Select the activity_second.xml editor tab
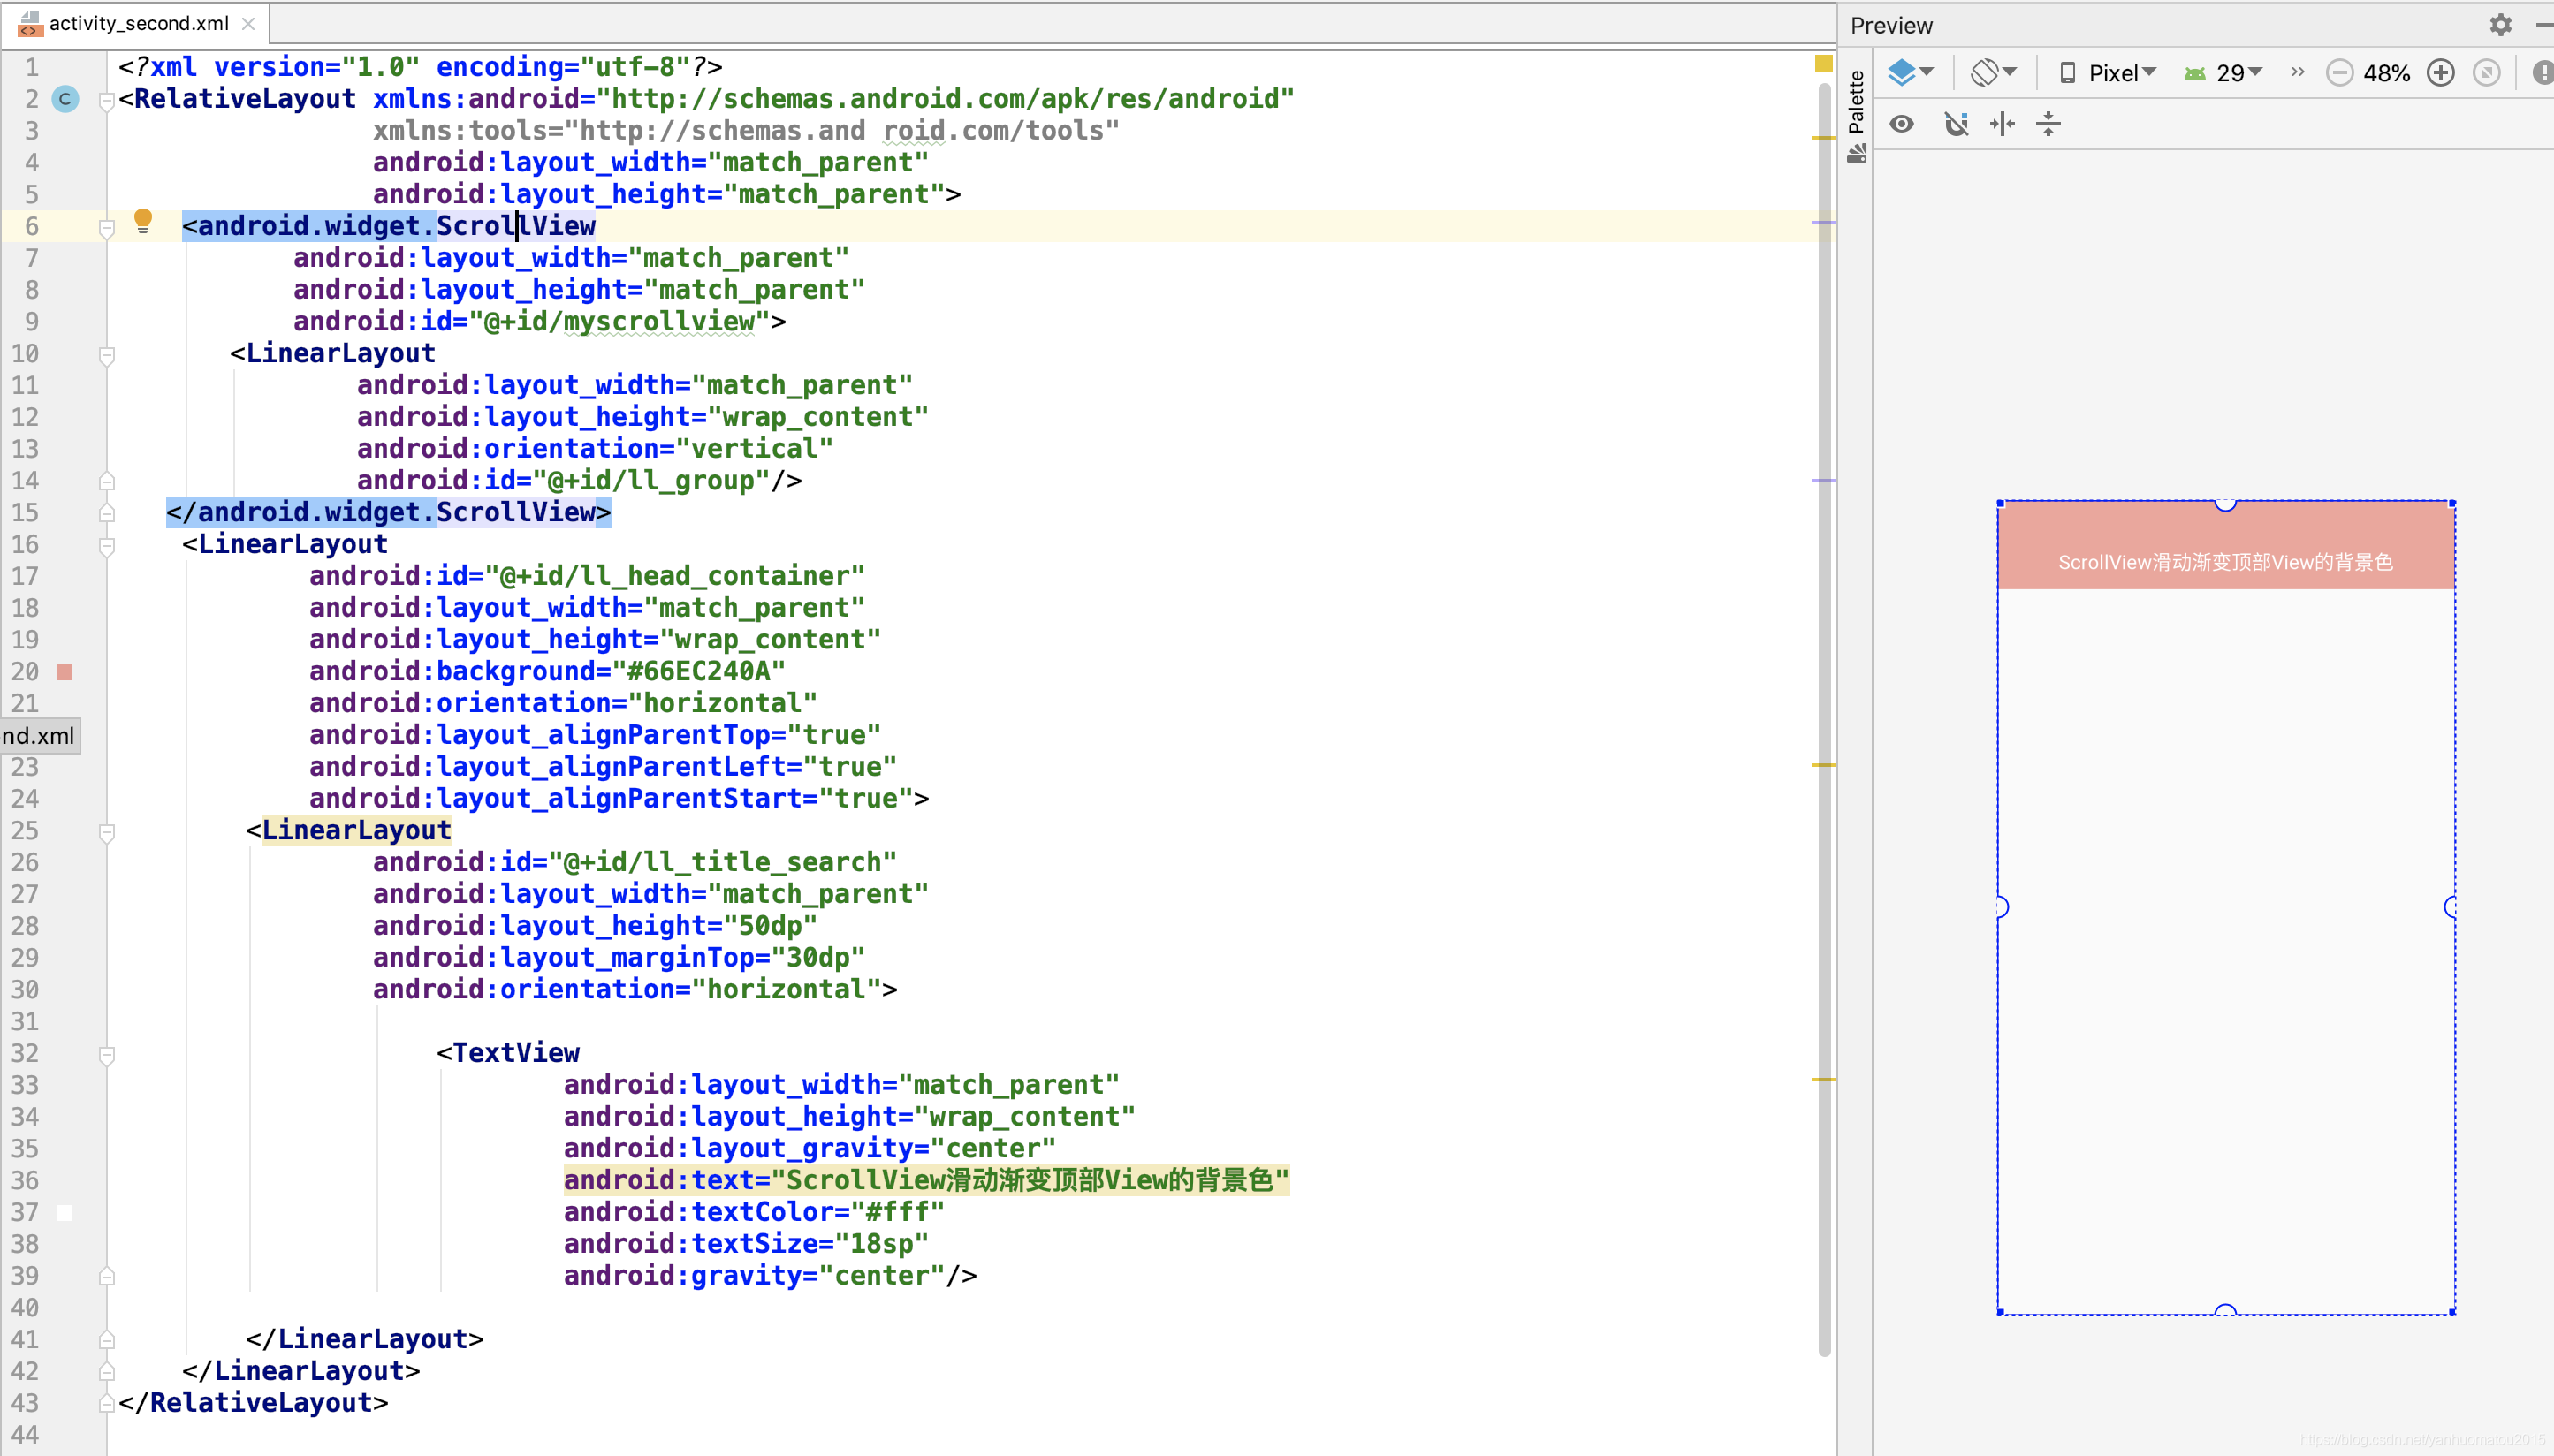Viewport: 2554px width, 1456px height. click(x=138, y=23)
